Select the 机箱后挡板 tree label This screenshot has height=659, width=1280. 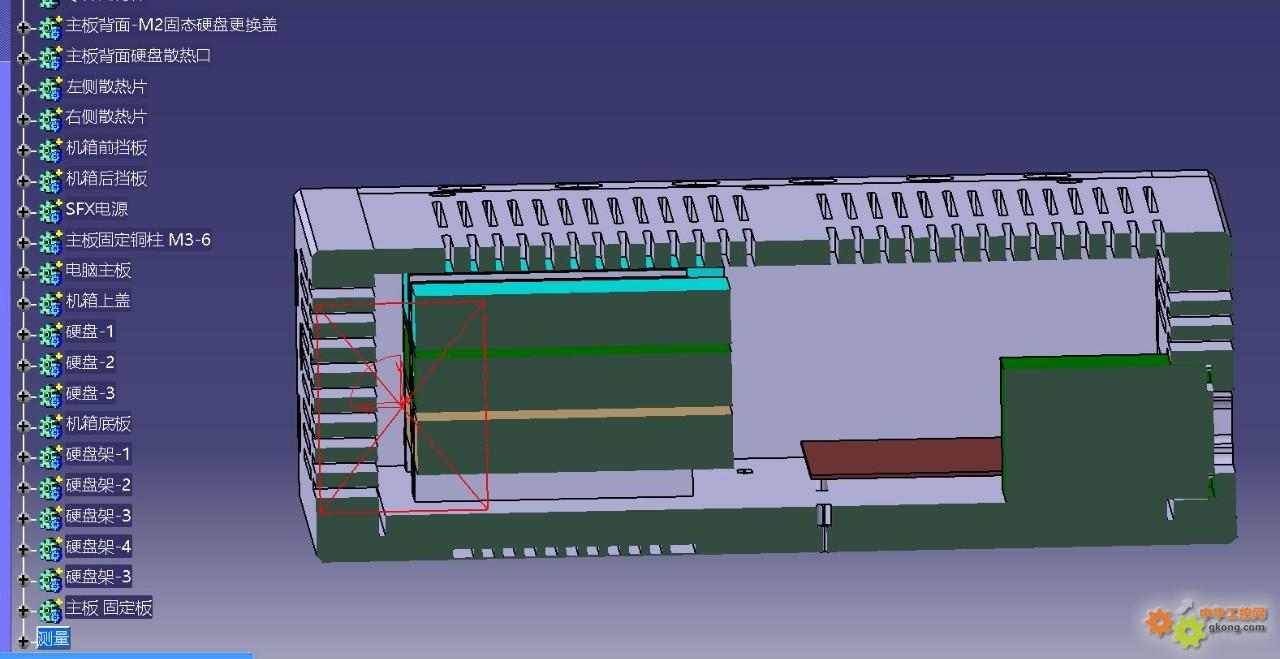106,178
